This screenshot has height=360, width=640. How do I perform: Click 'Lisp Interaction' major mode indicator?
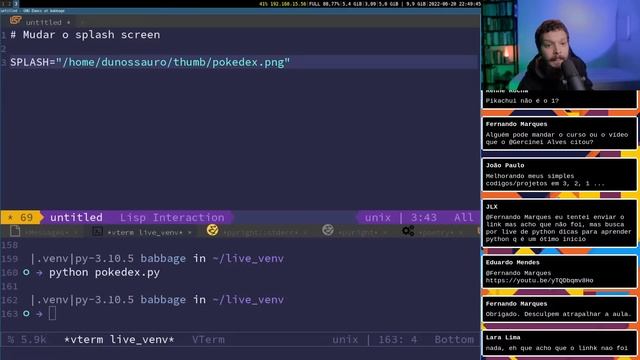(x=172, y=217)
